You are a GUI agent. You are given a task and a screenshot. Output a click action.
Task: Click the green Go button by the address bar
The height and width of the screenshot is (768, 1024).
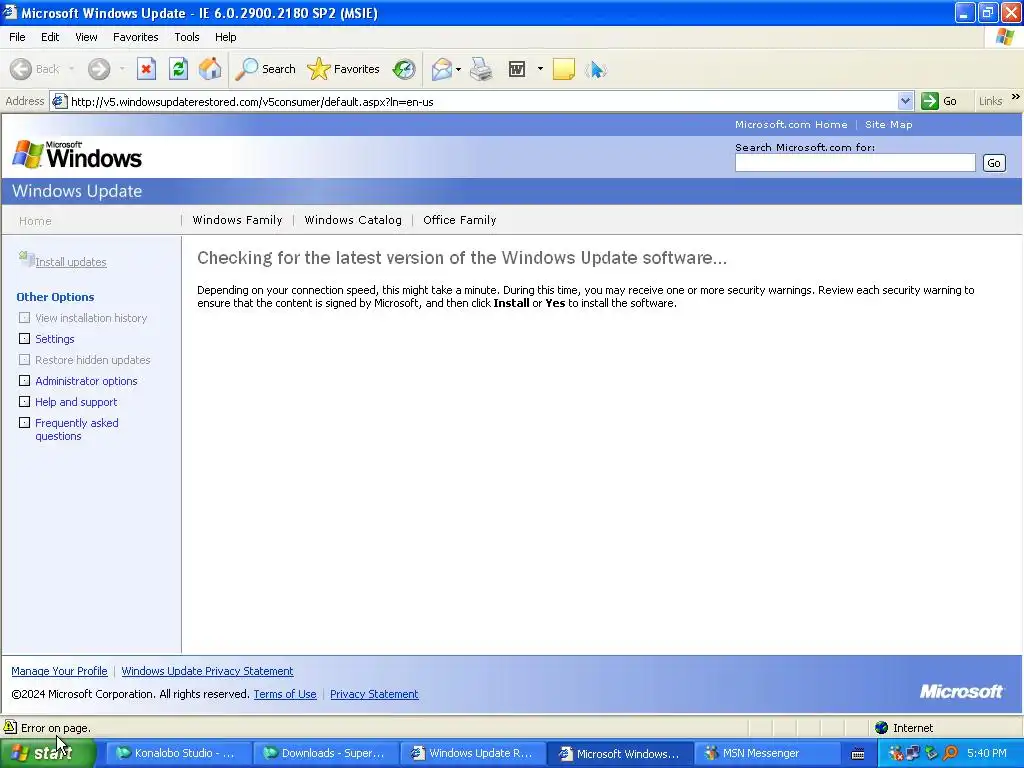pos(939,101)
